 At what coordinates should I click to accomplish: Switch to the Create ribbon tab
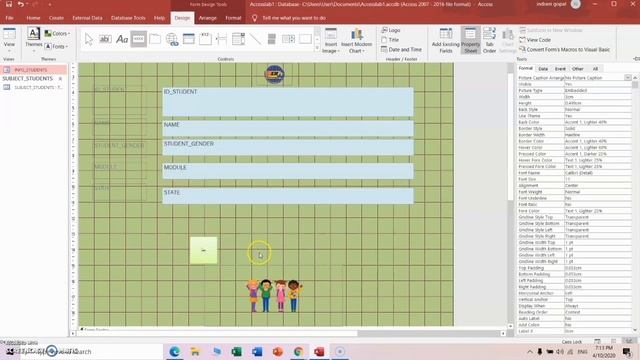[56, 18]
